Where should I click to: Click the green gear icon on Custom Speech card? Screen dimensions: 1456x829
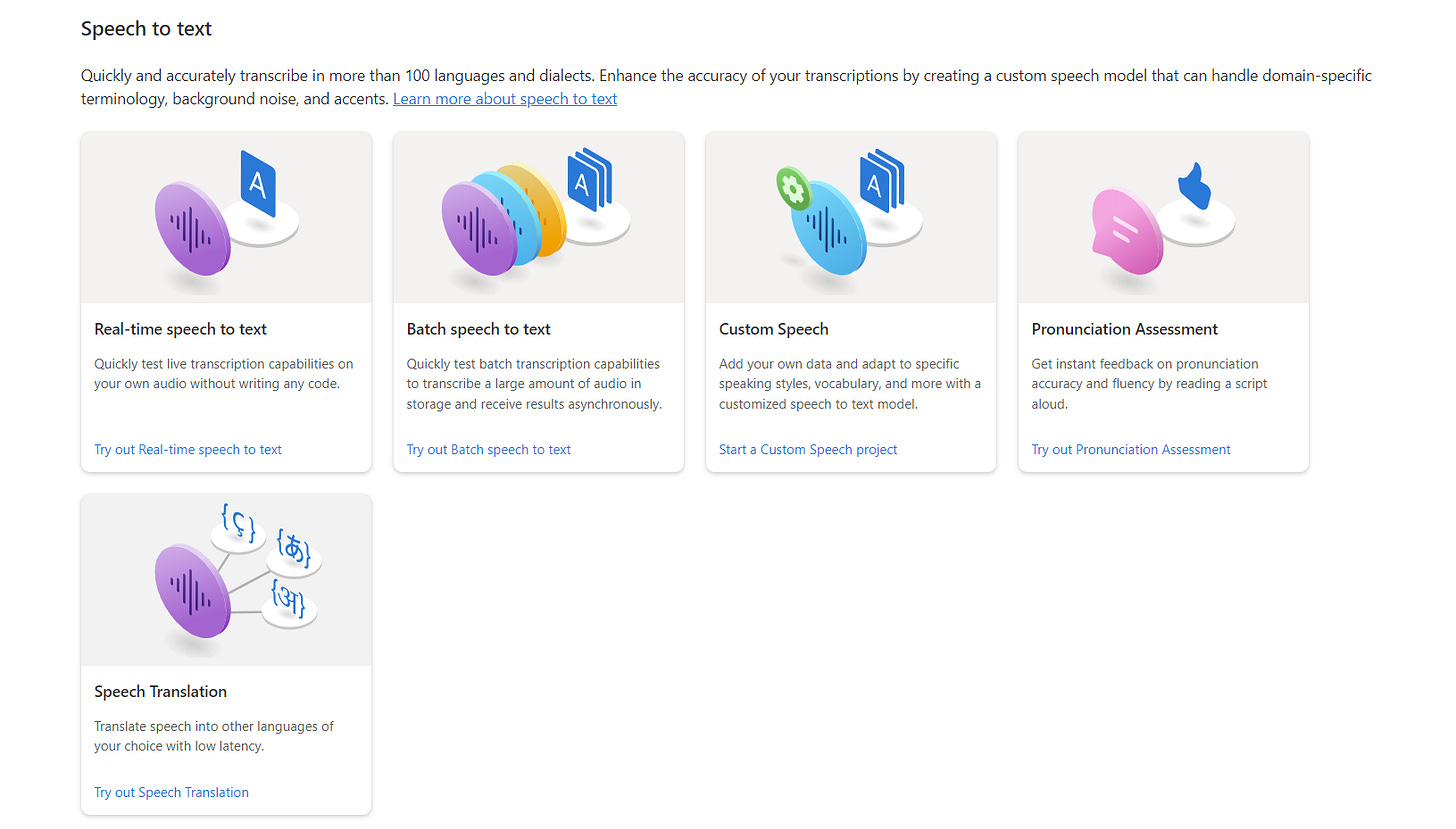(x=793, y=190)
